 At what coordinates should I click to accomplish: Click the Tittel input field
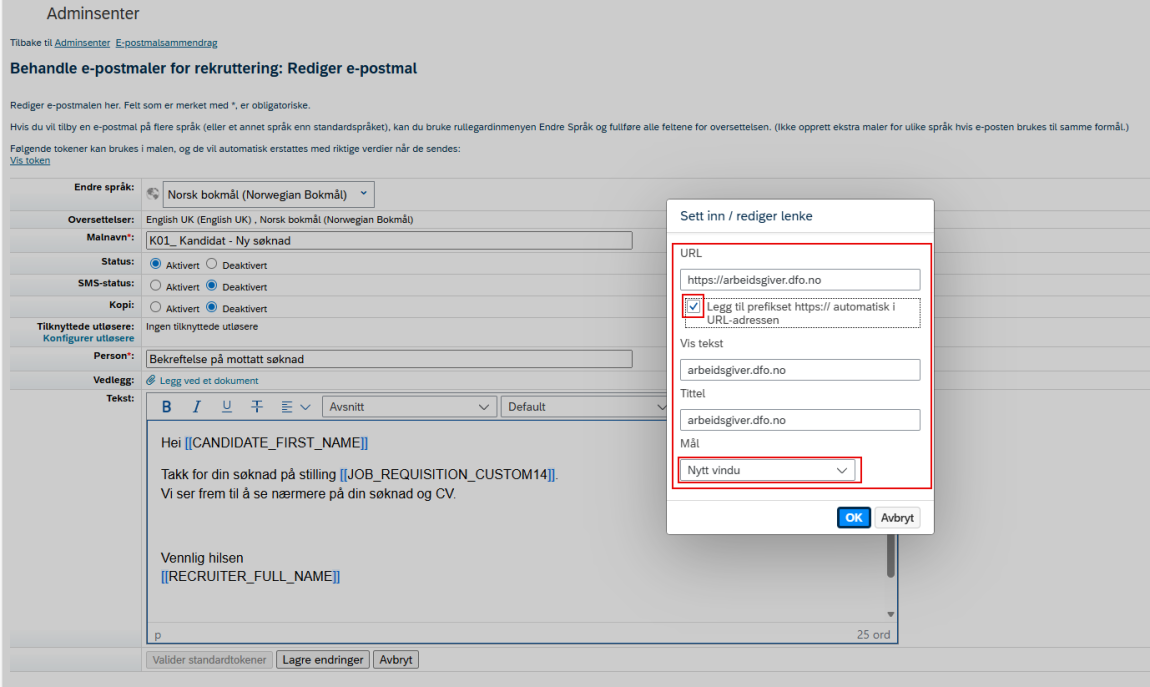pos(800,420)
